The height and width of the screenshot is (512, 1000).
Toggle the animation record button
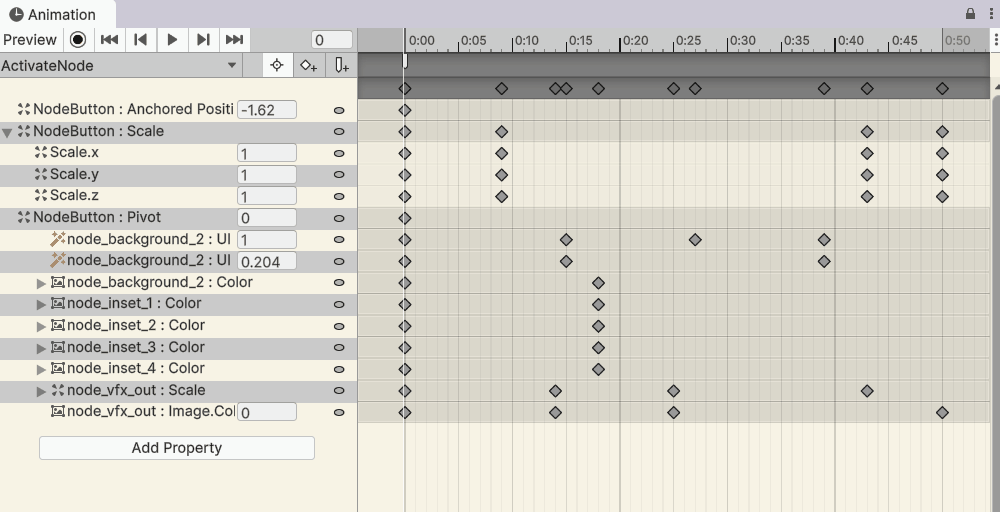point(78,40)
